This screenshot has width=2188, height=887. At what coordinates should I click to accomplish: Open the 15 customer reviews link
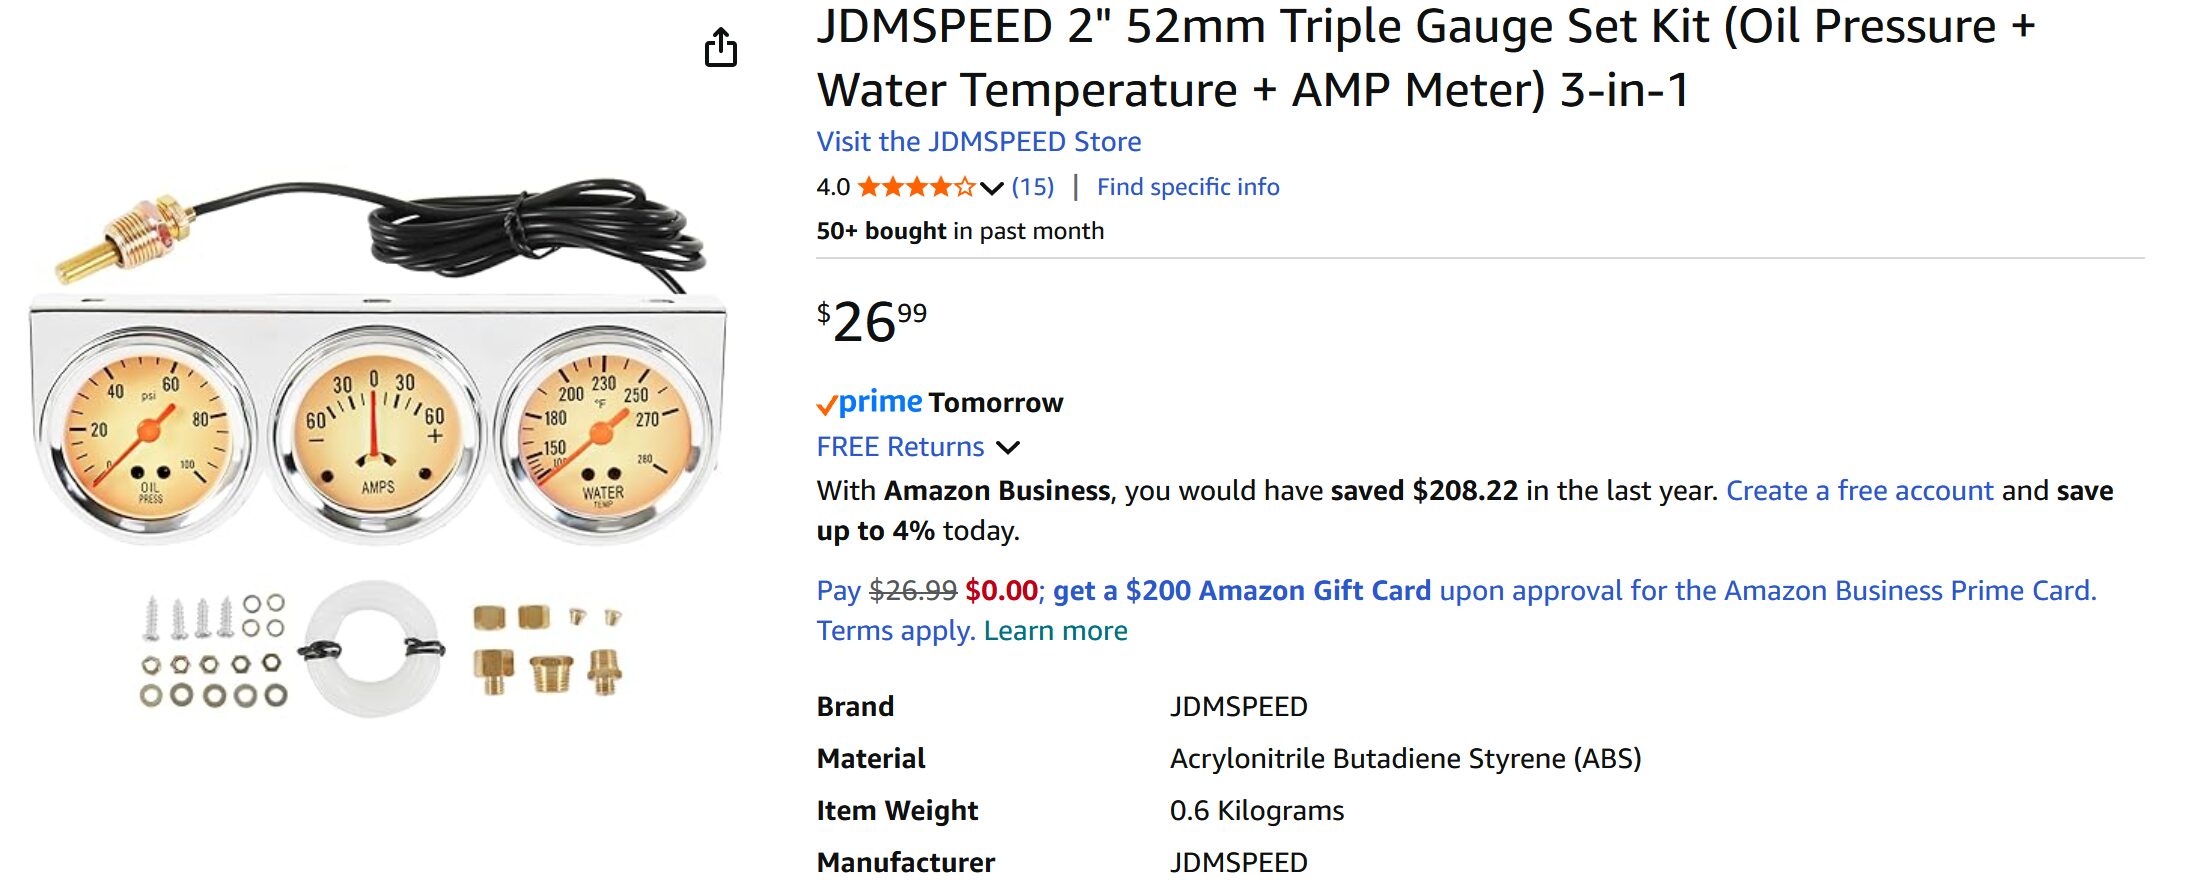(x=1032, y=187)
